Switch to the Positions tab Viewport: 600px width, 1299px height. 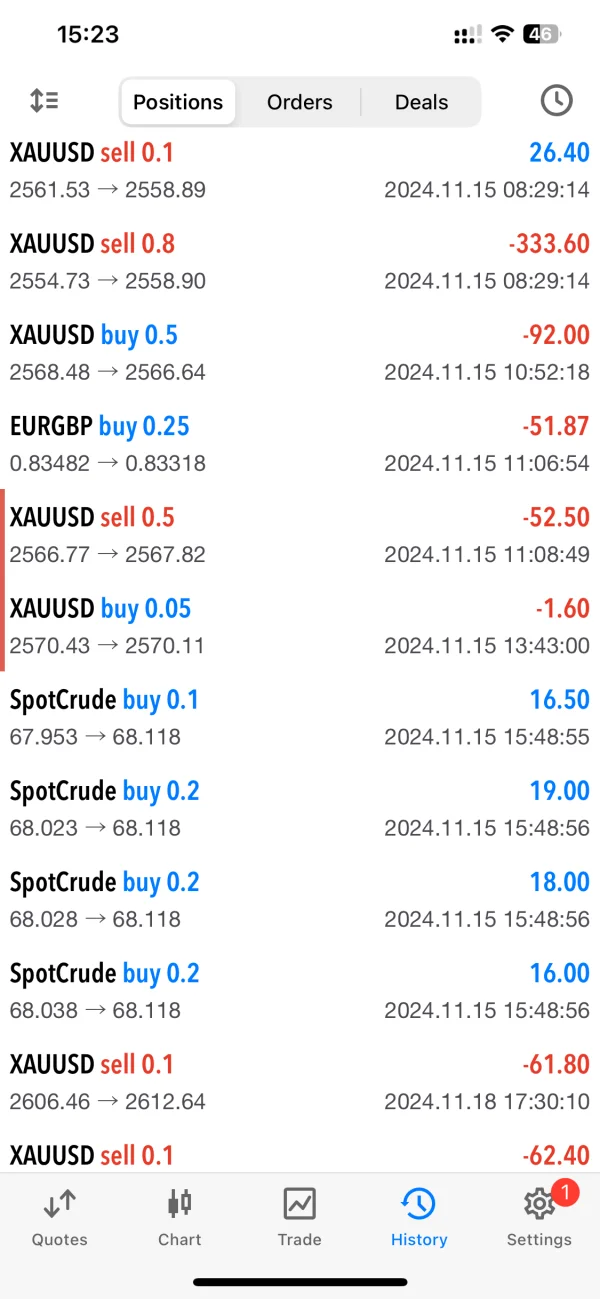[x=178, y=102]
